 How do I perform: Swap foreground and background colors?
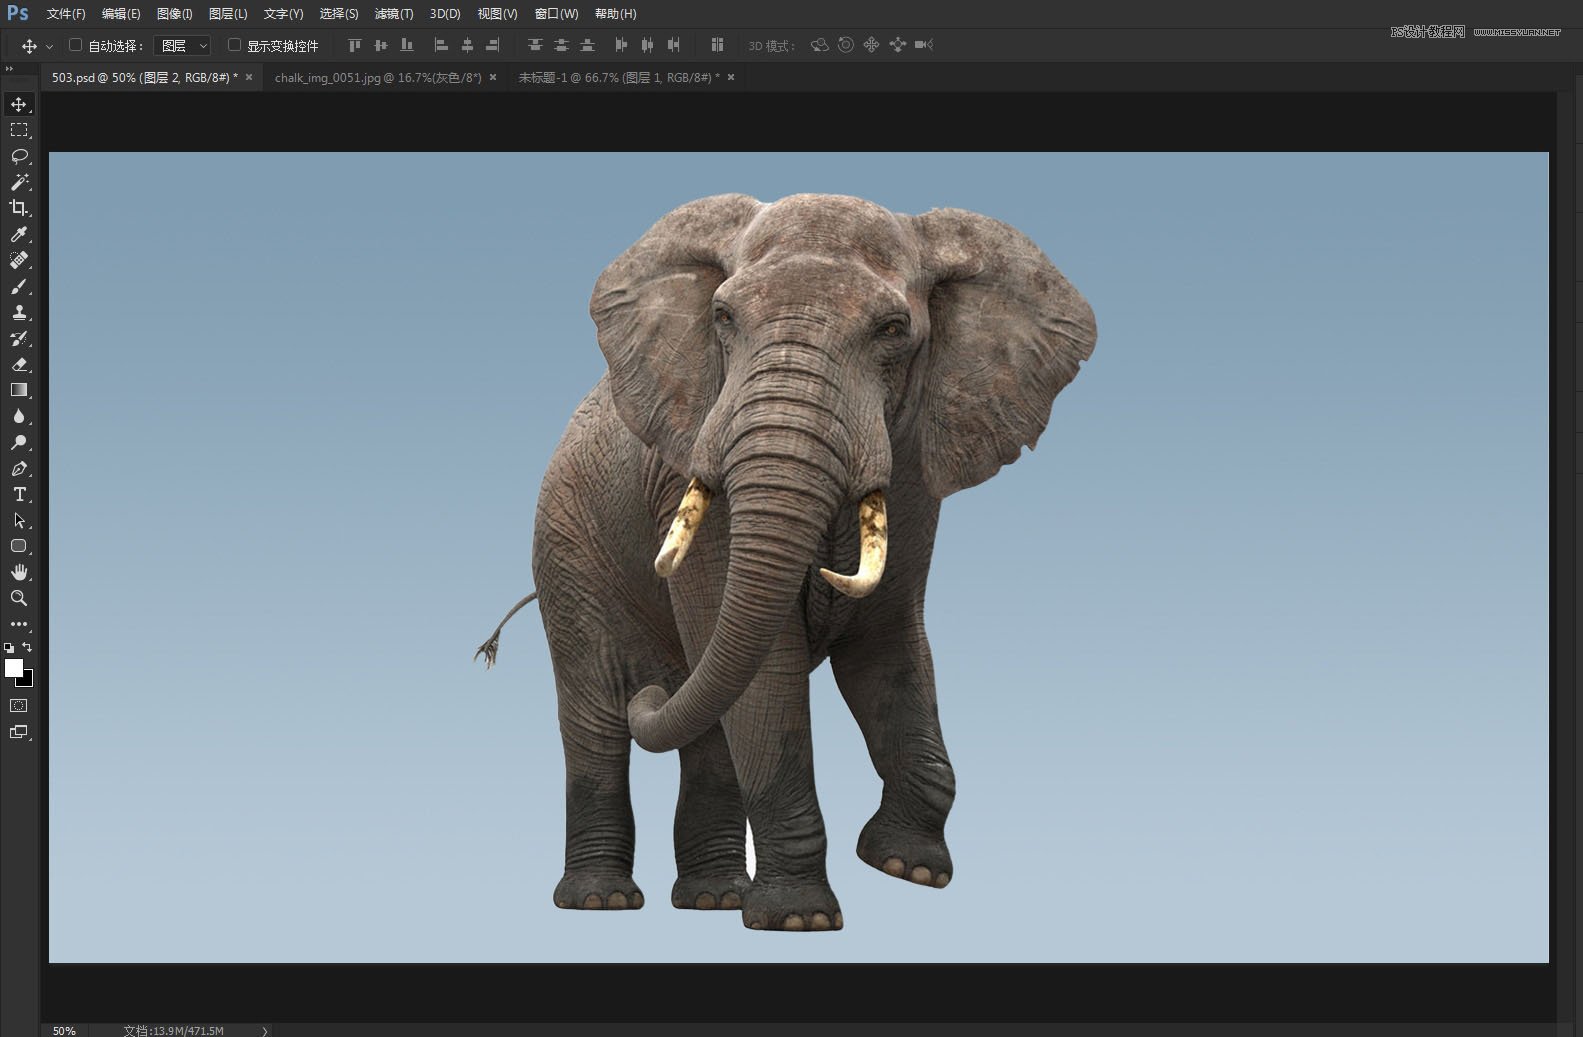tap(28, 648)
